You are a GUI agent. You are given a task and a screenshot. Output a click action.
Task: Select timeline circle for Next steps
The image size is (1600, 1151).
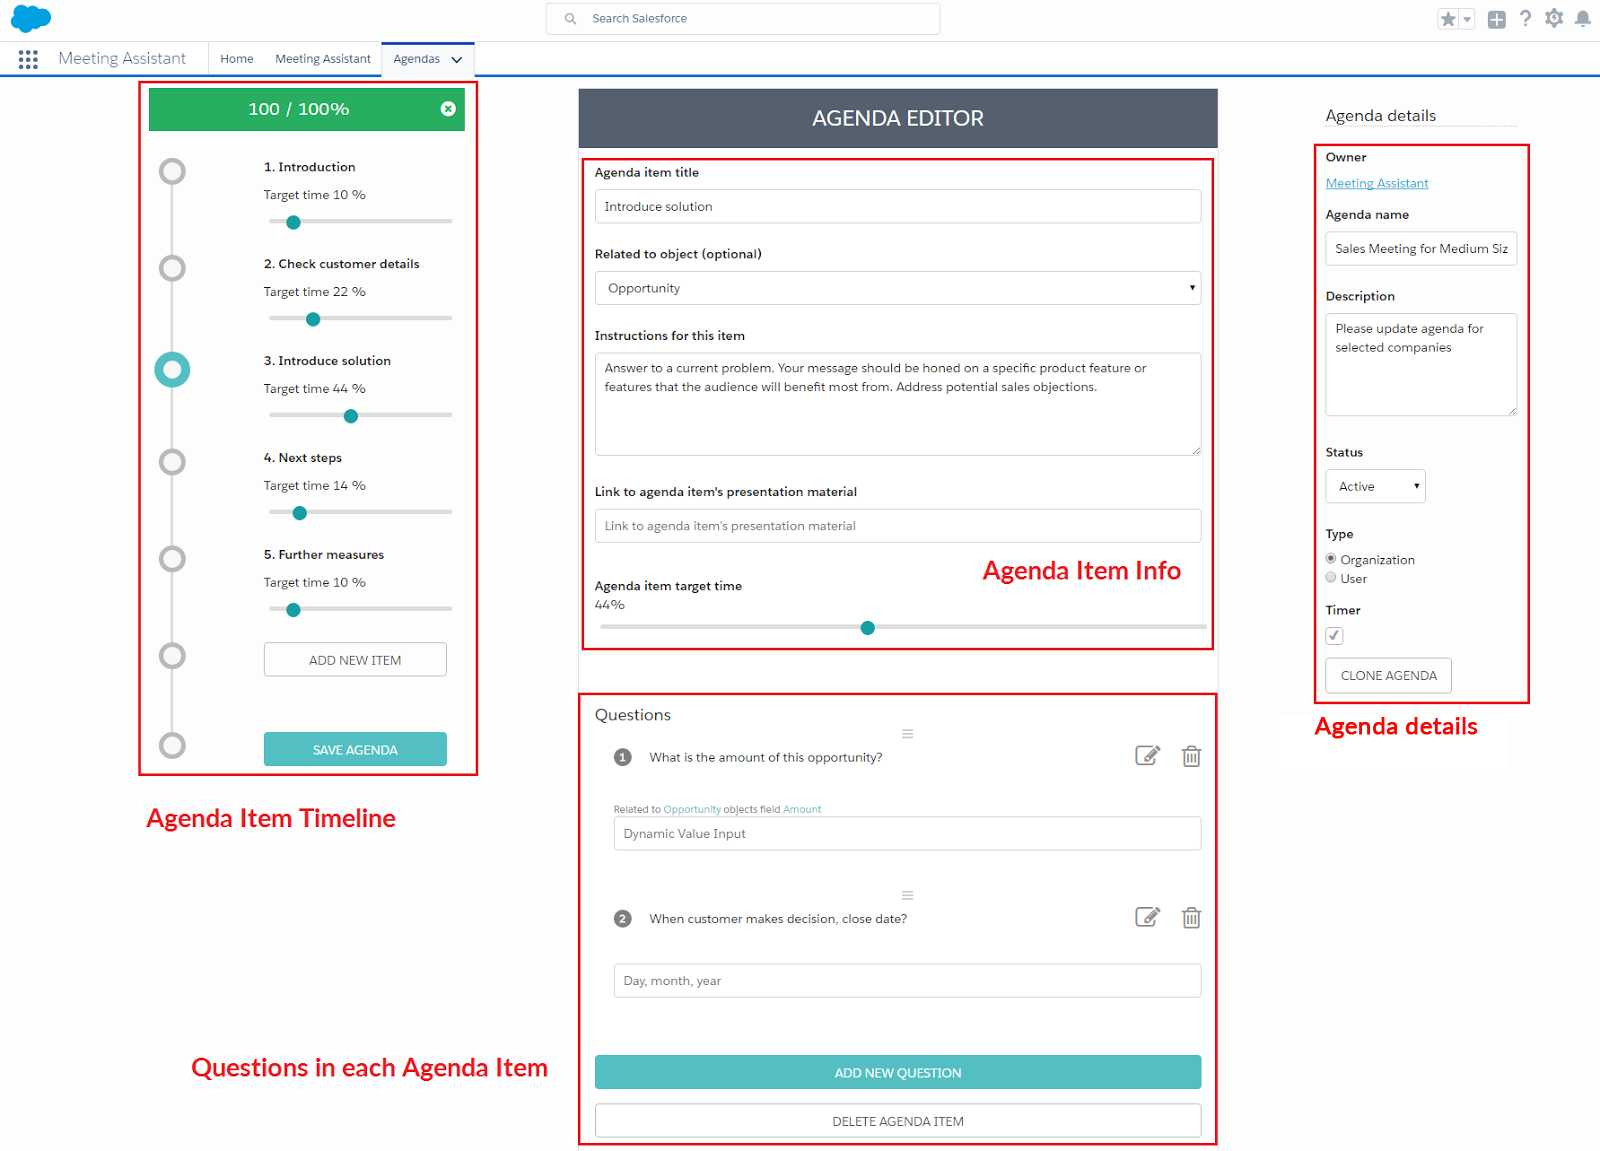(172, 462)
